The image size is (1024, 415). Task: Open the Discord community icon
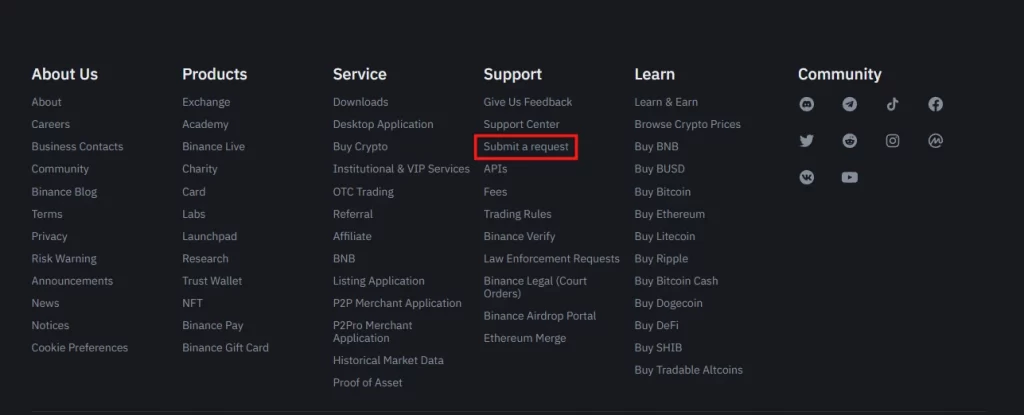point(807,104)
